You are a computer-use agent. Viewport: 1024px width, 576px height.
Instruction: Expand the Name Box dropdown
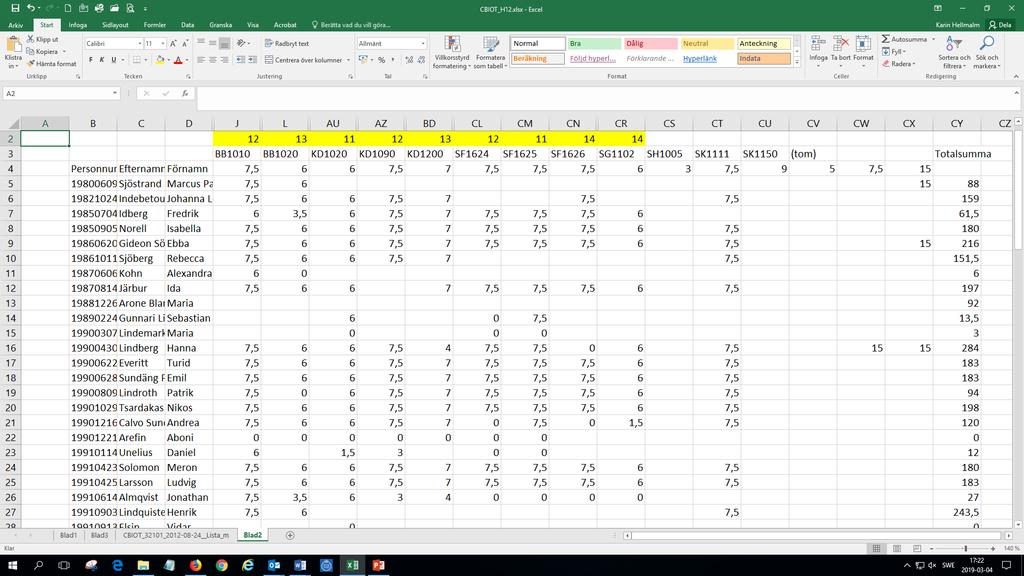[x=115, y=93]
